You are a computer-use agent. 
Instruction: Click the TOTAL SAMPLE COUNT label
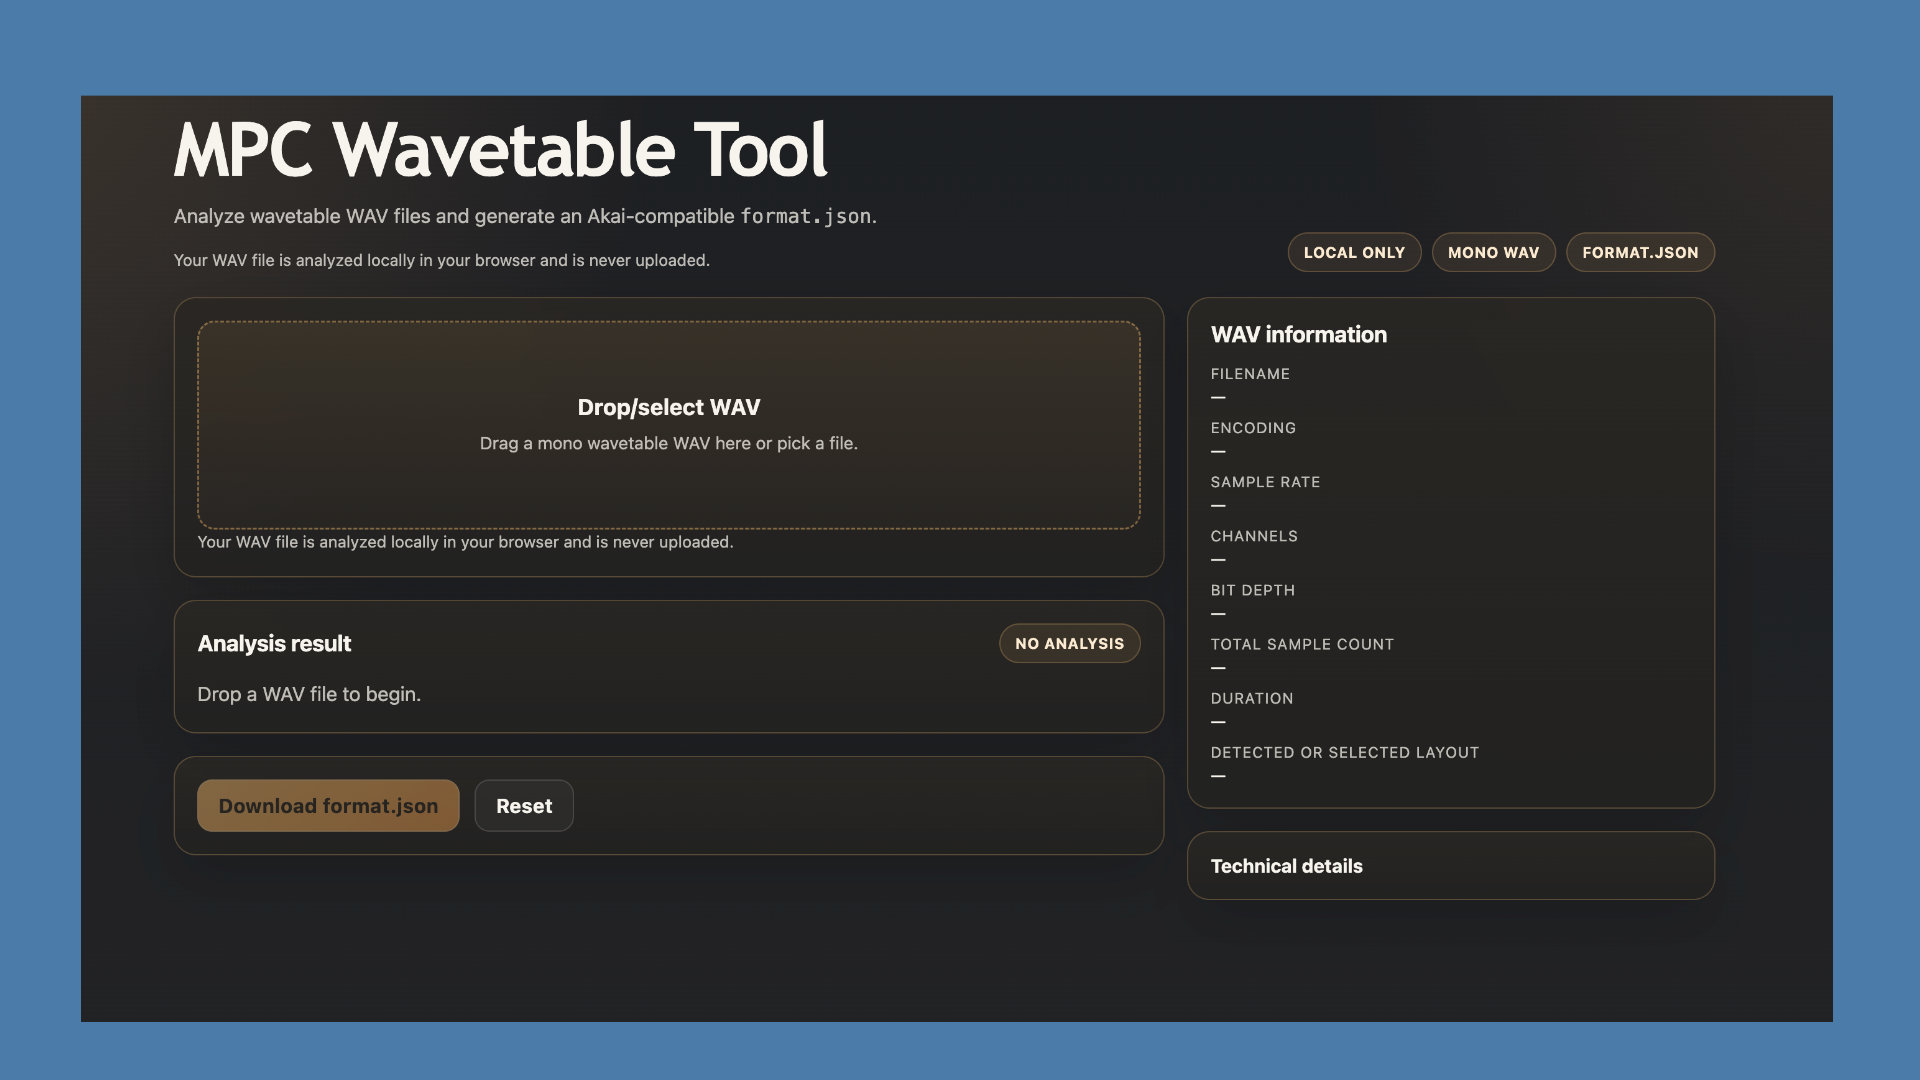tap(1302, 644)
